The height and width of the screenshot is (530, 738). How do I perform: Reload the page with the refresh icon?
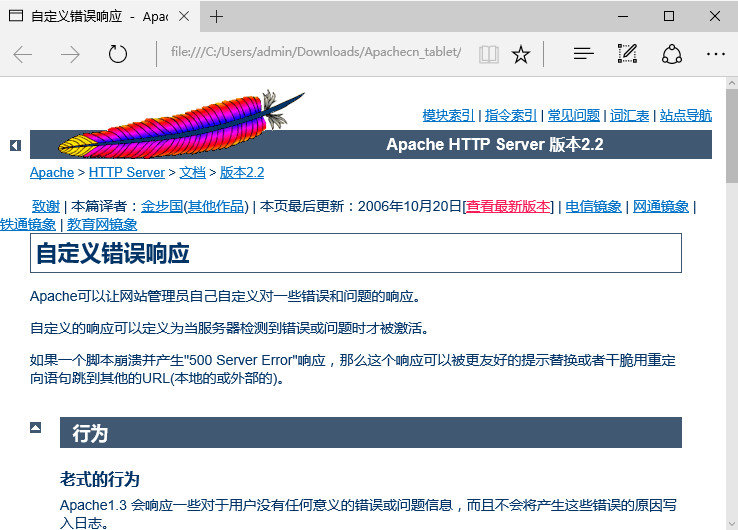point(118,54)
